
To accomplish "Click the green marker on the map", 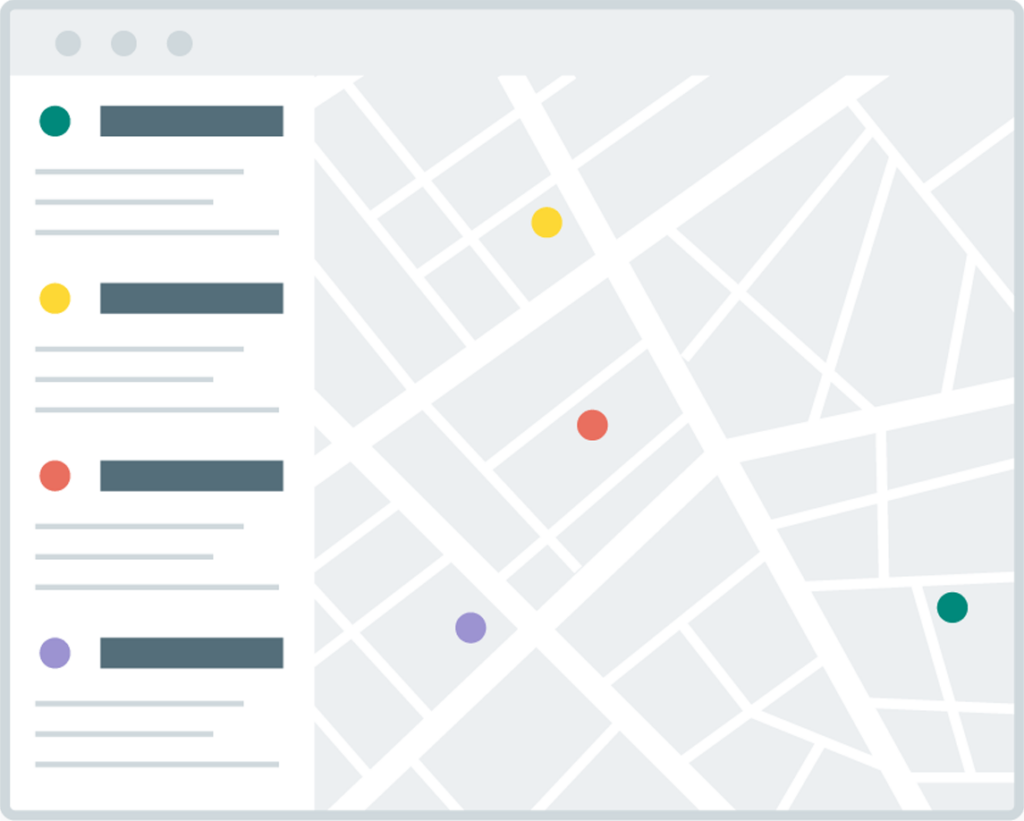I will coord(951,607).
